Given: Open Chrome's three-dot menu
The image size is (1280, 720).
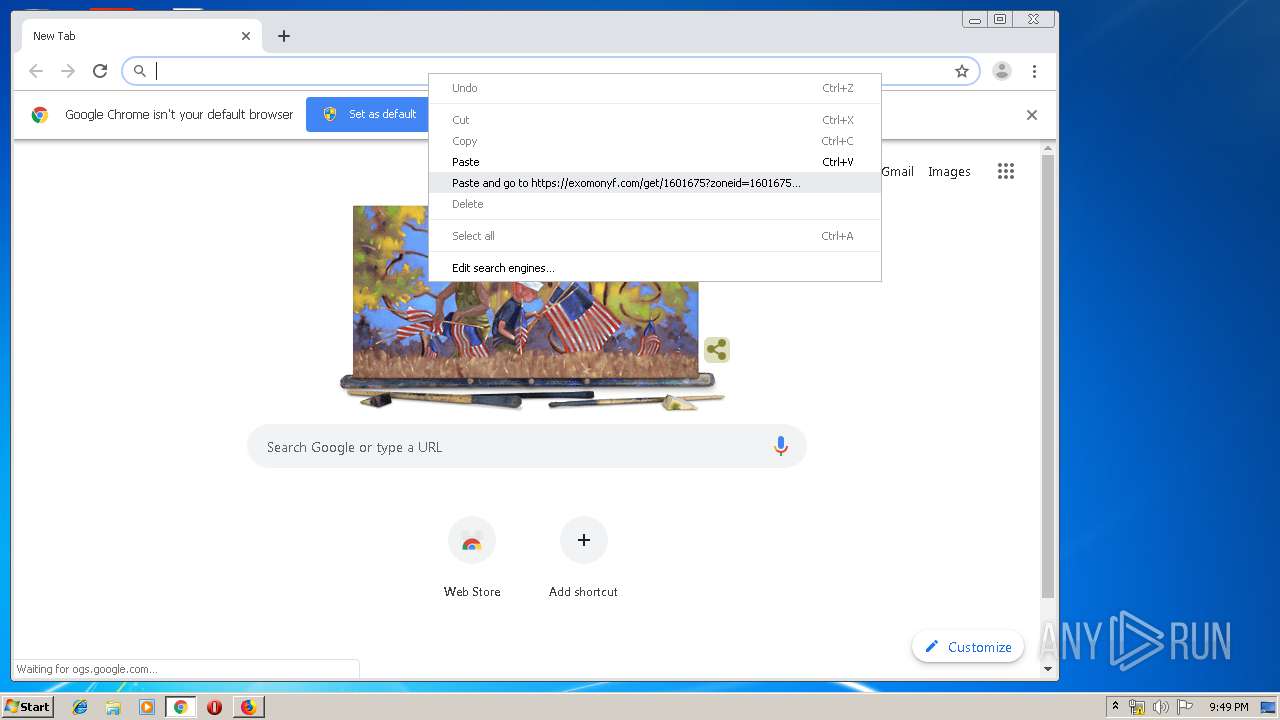Looking at the screenshot, I should click(x=1034, y=71).
